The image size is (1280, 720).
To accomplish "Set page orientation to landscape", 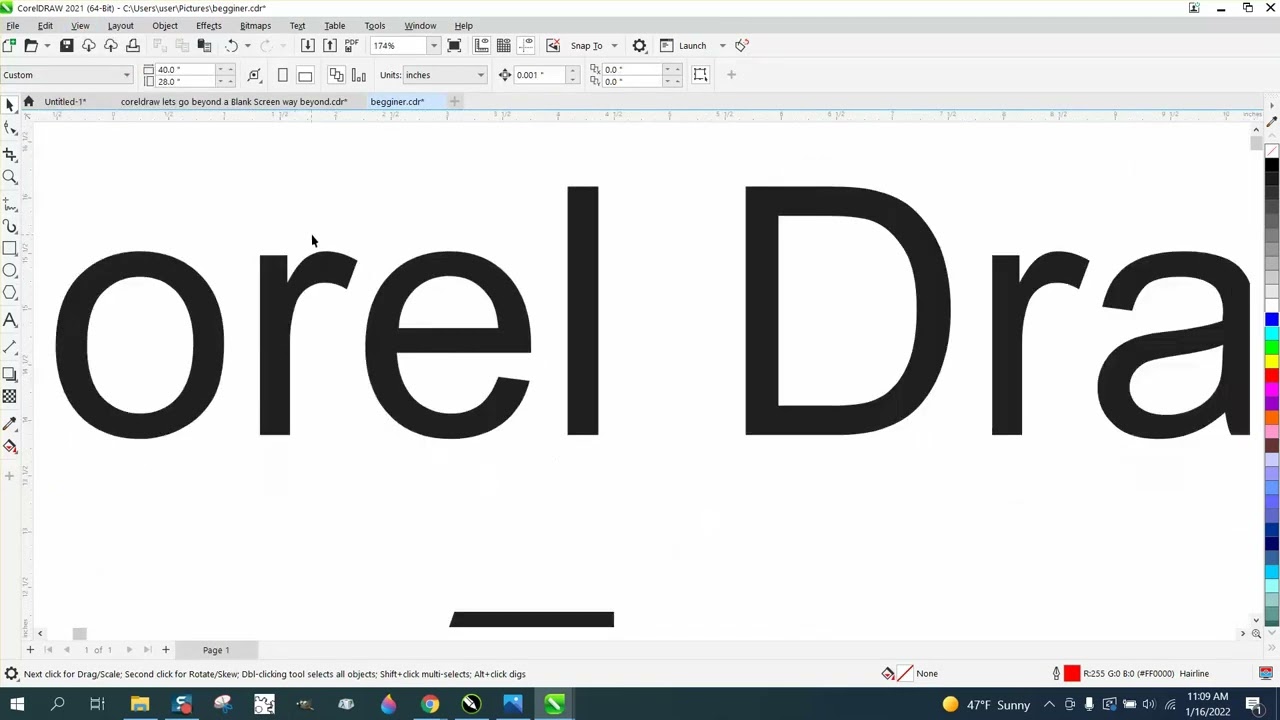I will click(x=305, y=75).
